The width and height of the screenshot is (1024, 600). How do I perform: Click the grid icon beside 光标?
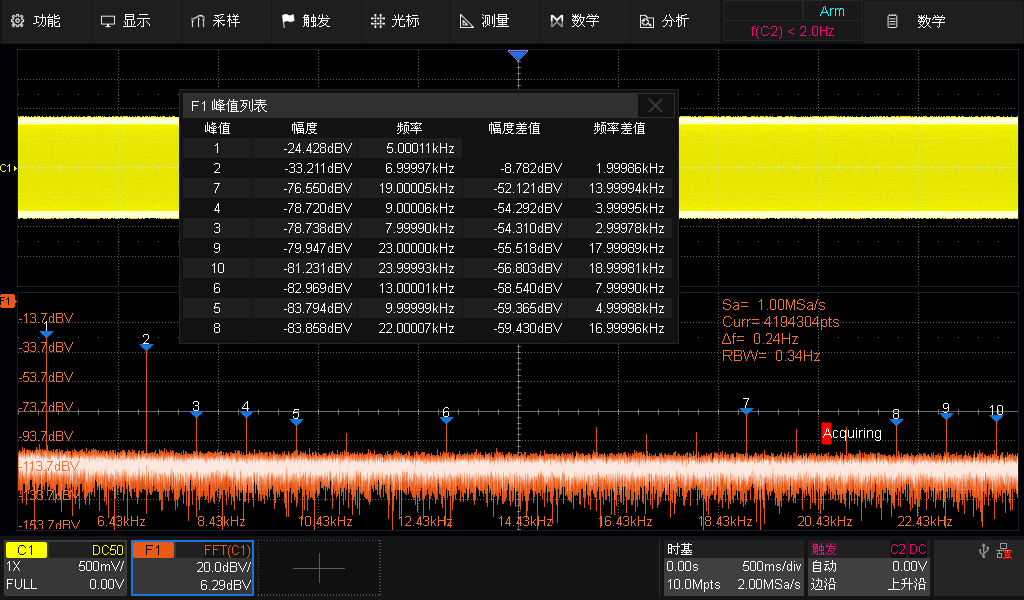click(x=377, y=21)
